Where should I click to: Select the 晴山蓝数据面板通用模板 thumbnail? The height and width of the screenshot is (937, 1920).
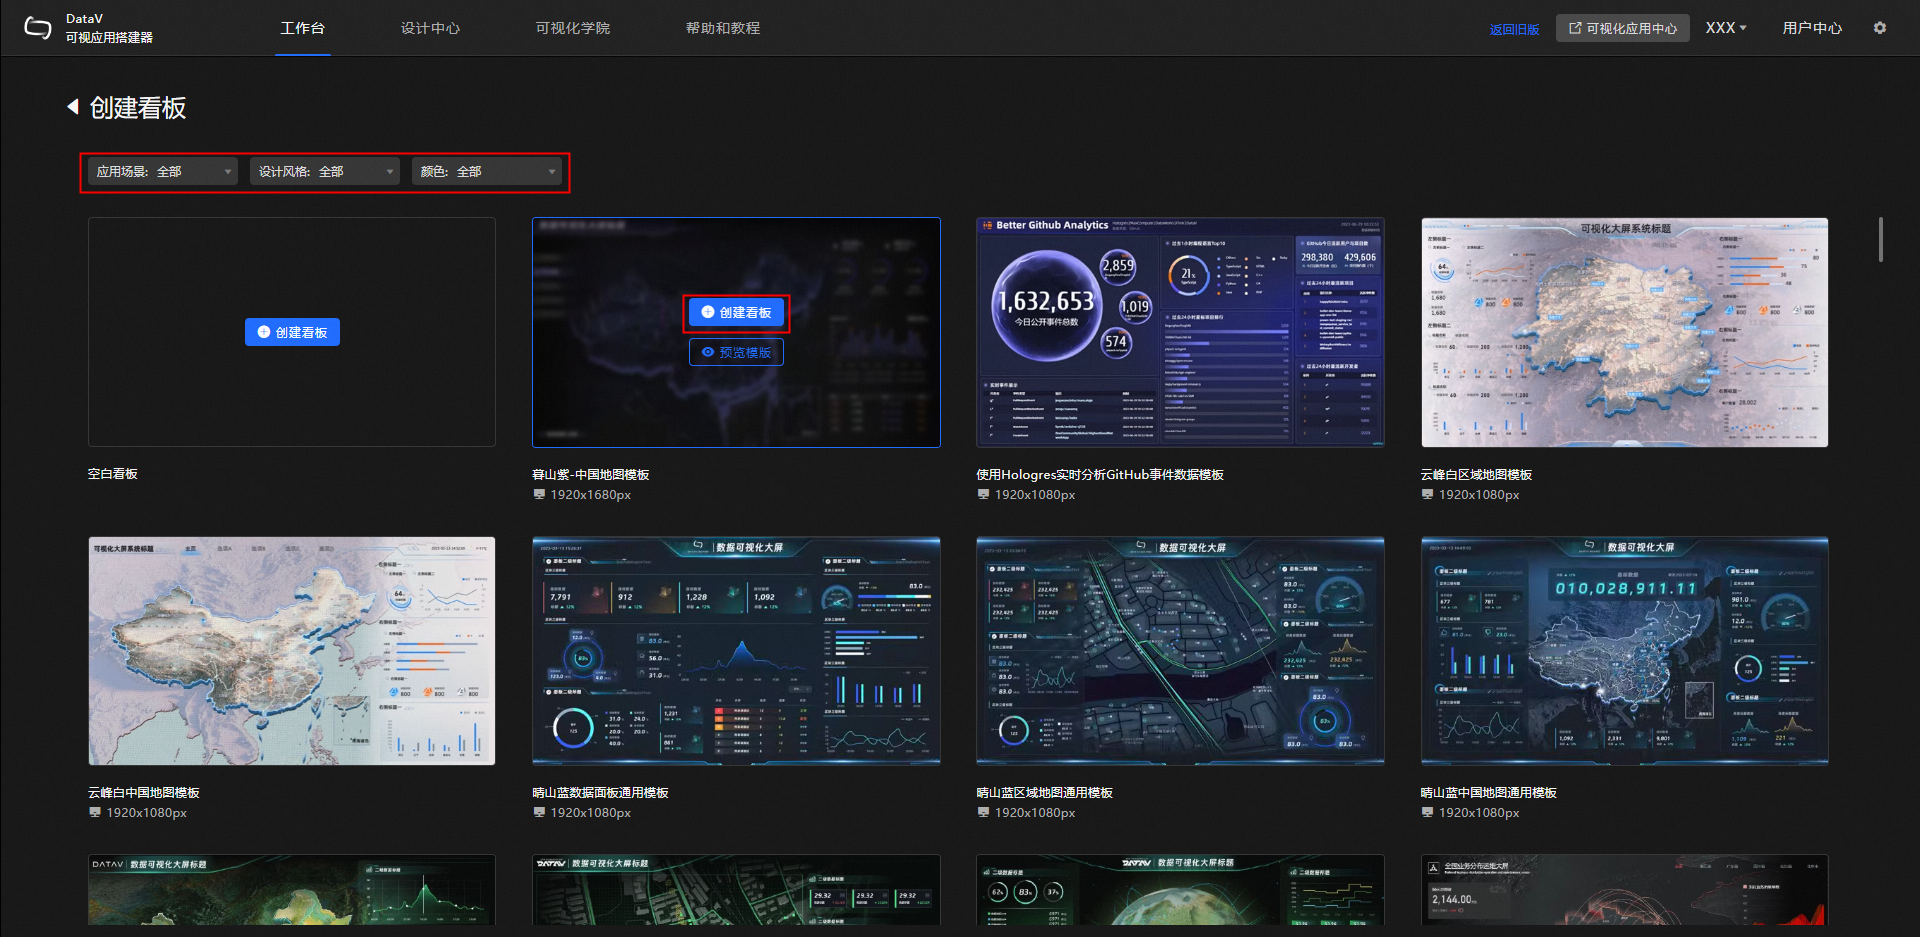[x=736, y=651]
